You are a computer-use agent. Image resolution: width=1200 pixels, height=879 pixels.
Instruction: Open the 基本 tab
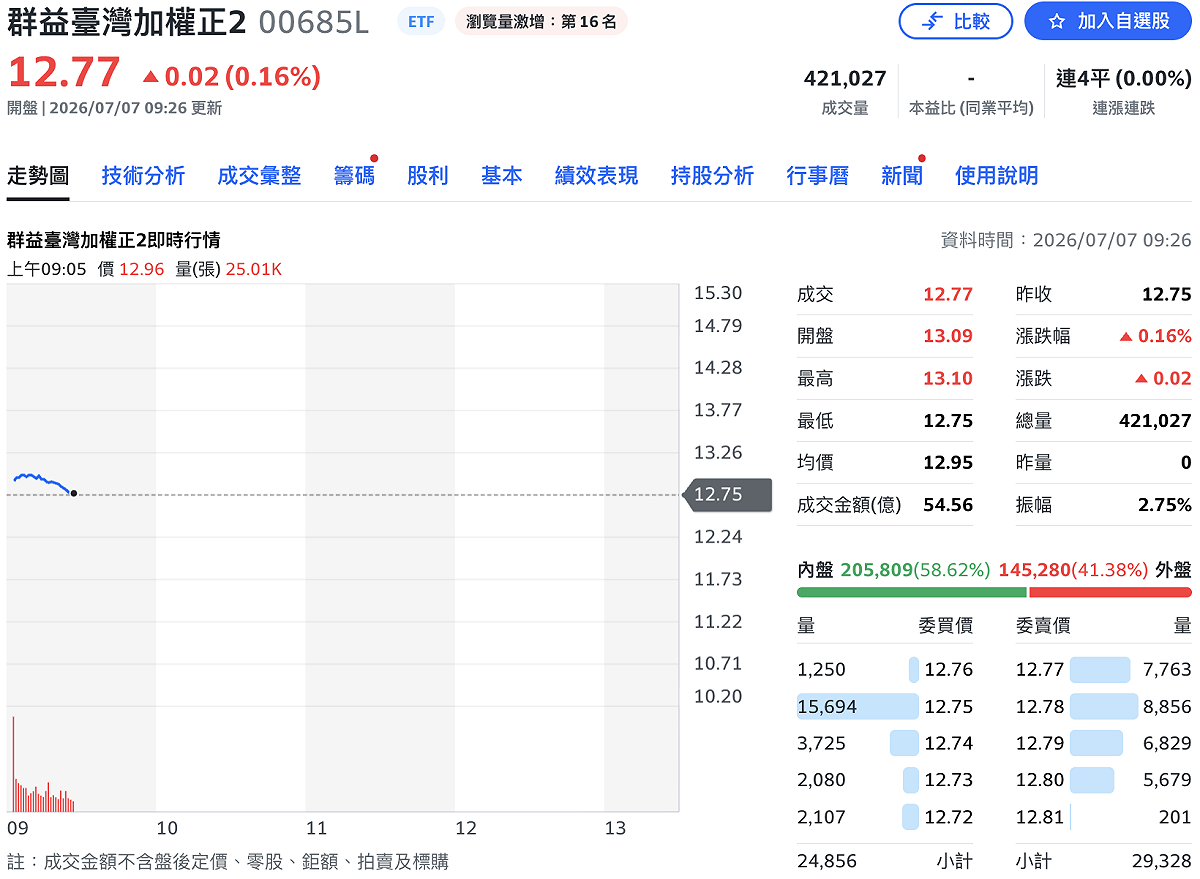click(502, 176)
